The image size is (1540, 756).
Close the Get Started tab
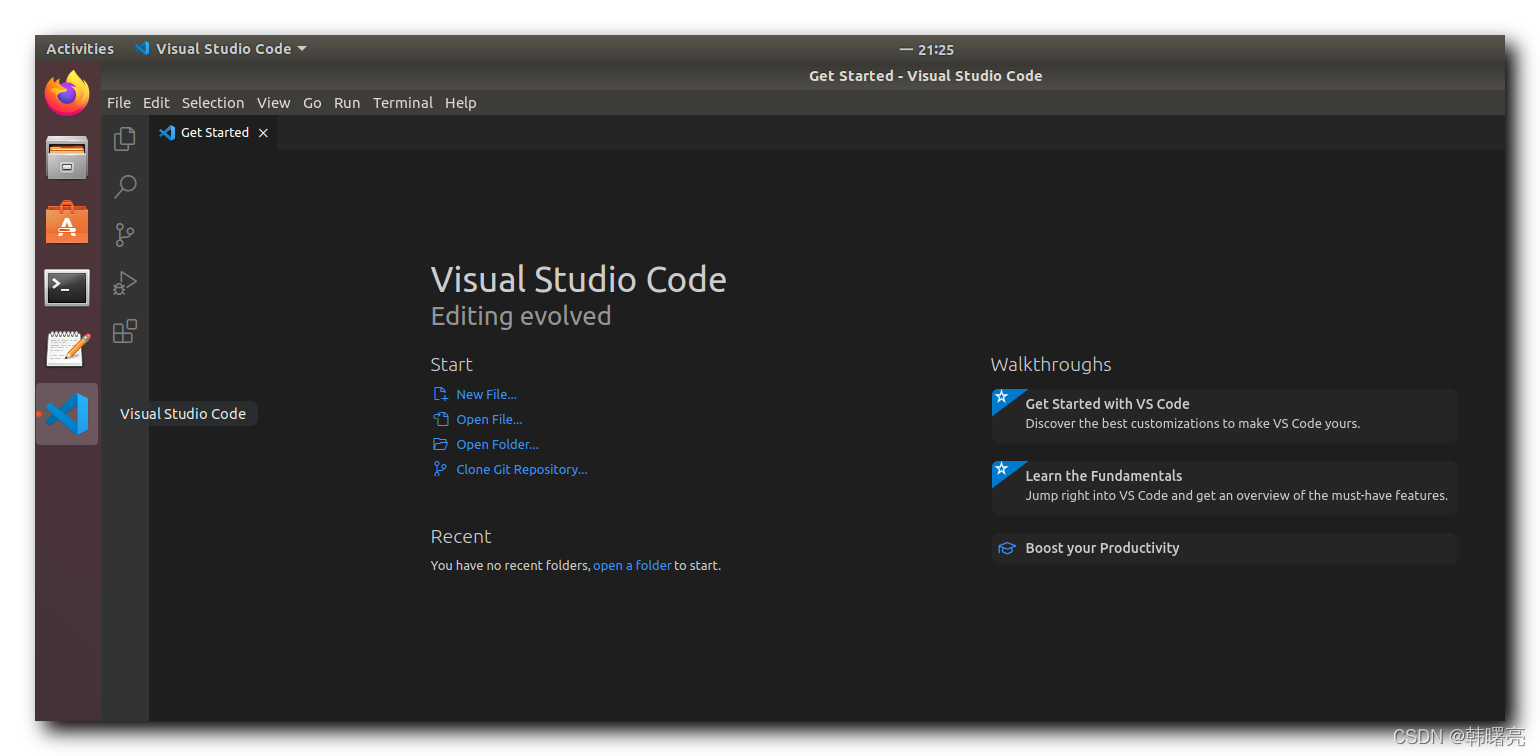pyautogui.click(x=263, y=133)
